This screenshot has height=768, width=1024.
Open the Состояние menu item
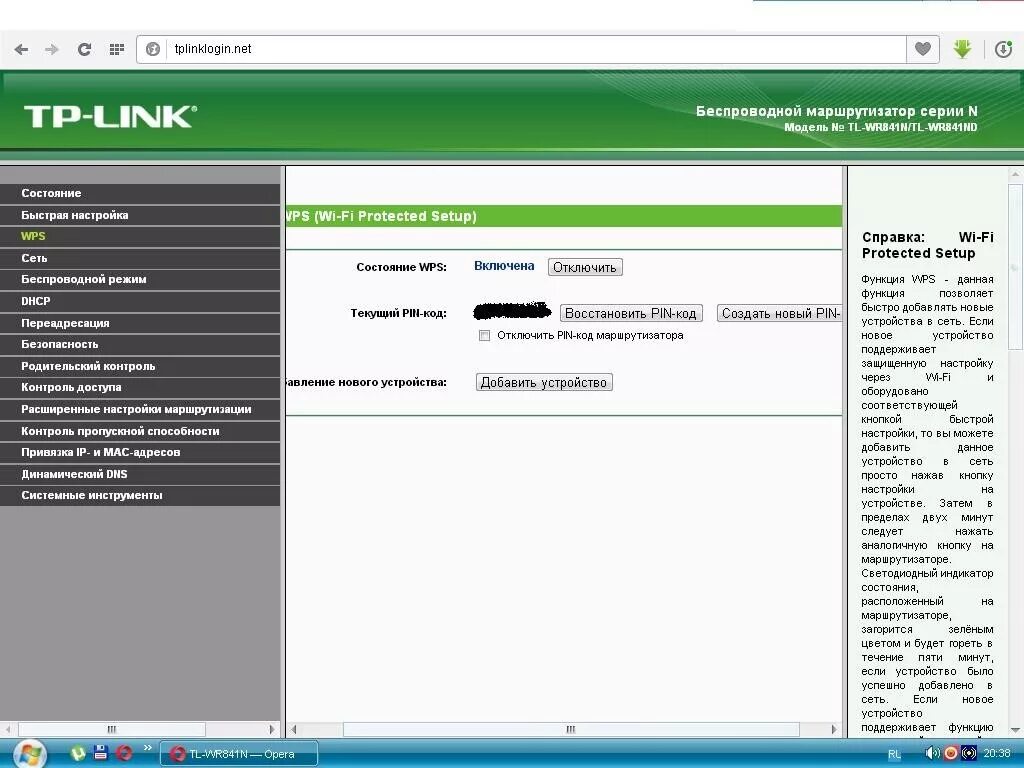140,193
